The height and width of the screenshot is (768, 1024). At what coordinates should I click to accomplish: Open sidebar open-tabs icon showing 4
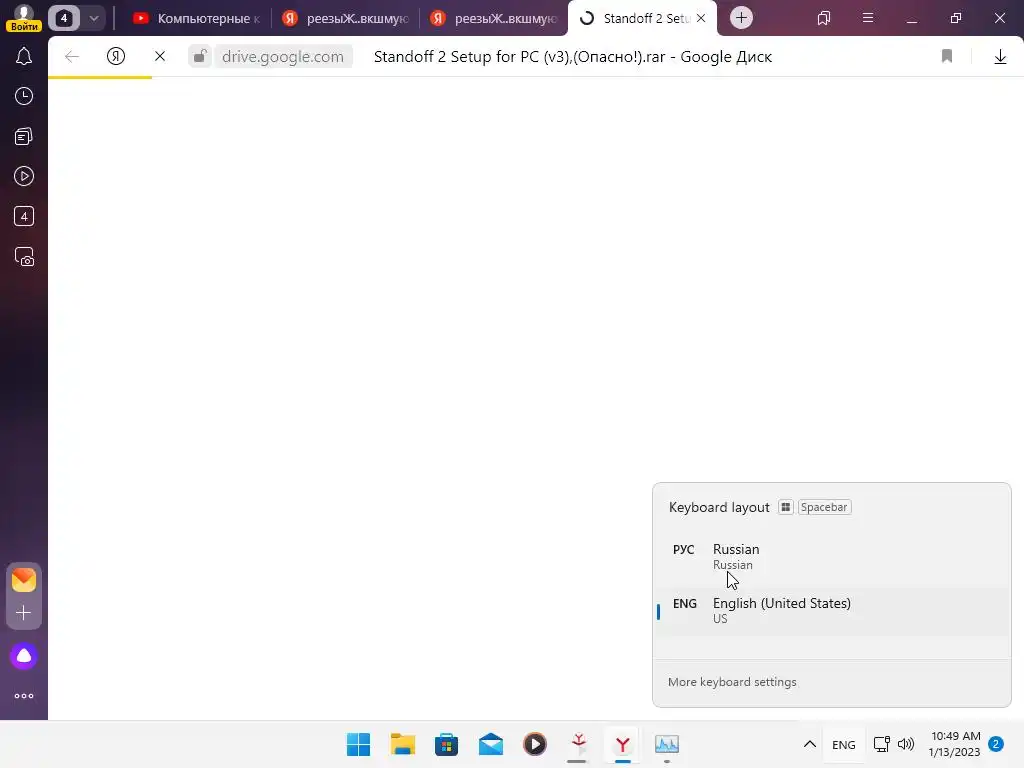24,216
